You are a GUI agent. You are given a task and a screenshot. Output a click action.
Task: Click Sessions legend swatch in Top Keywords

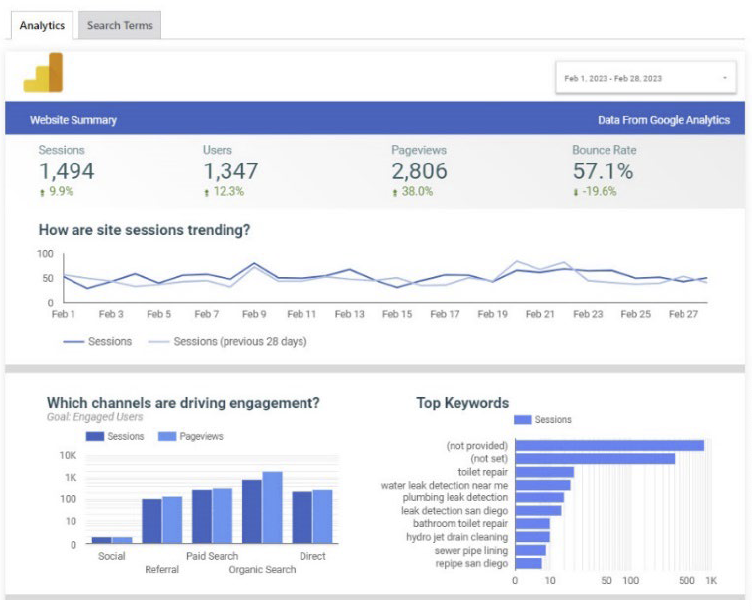coord(522,420)
